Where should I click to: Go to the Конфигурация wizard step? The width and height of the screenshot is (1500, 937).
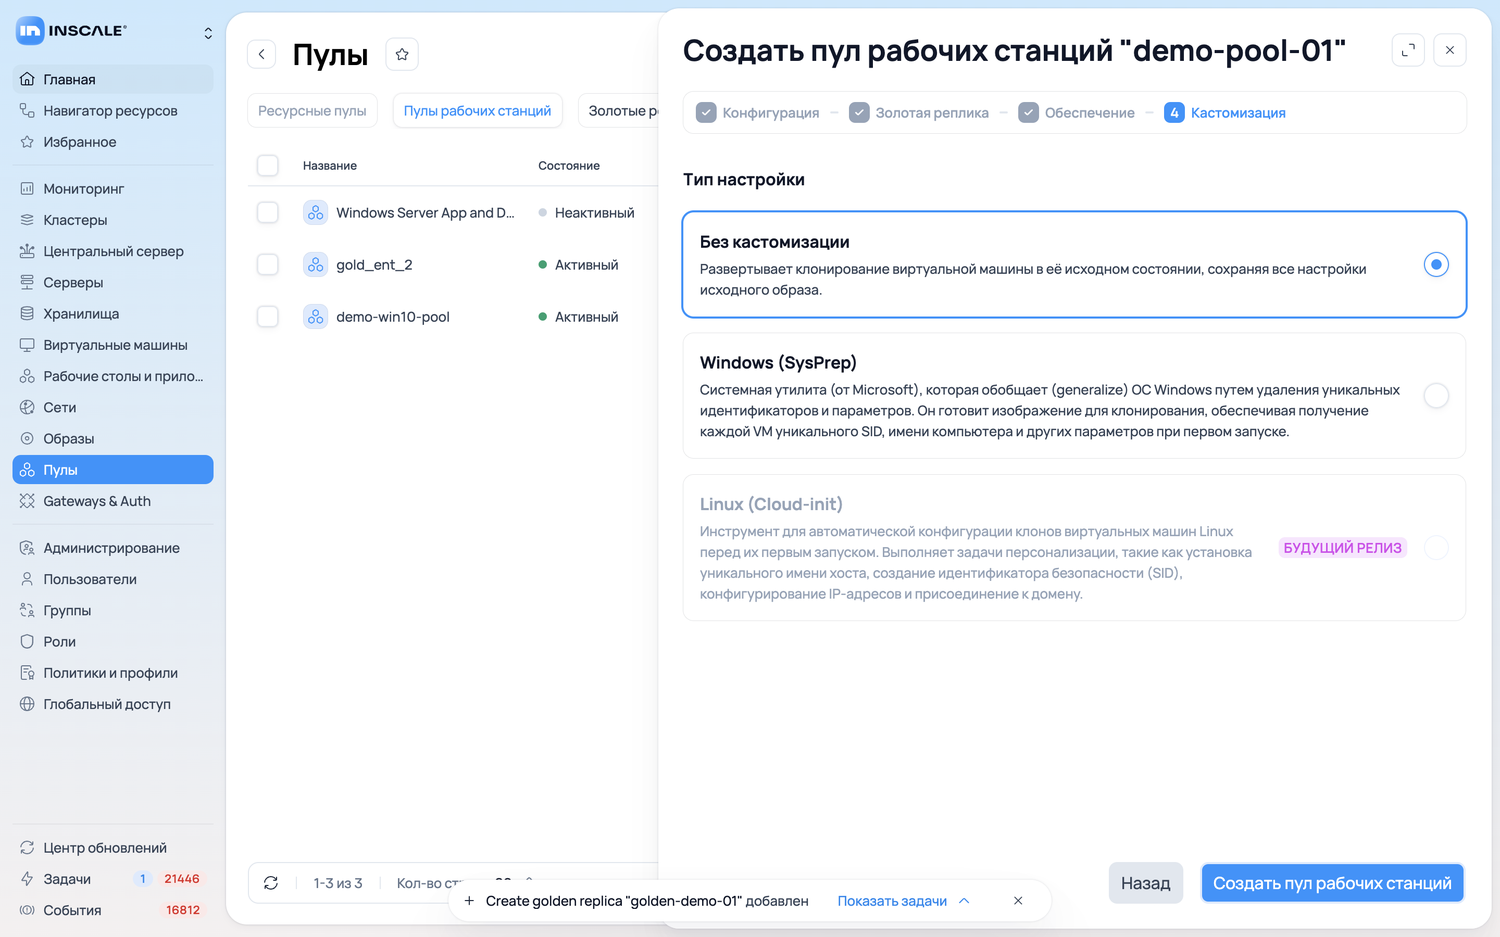pyautogui.click(x=758, y=113)
